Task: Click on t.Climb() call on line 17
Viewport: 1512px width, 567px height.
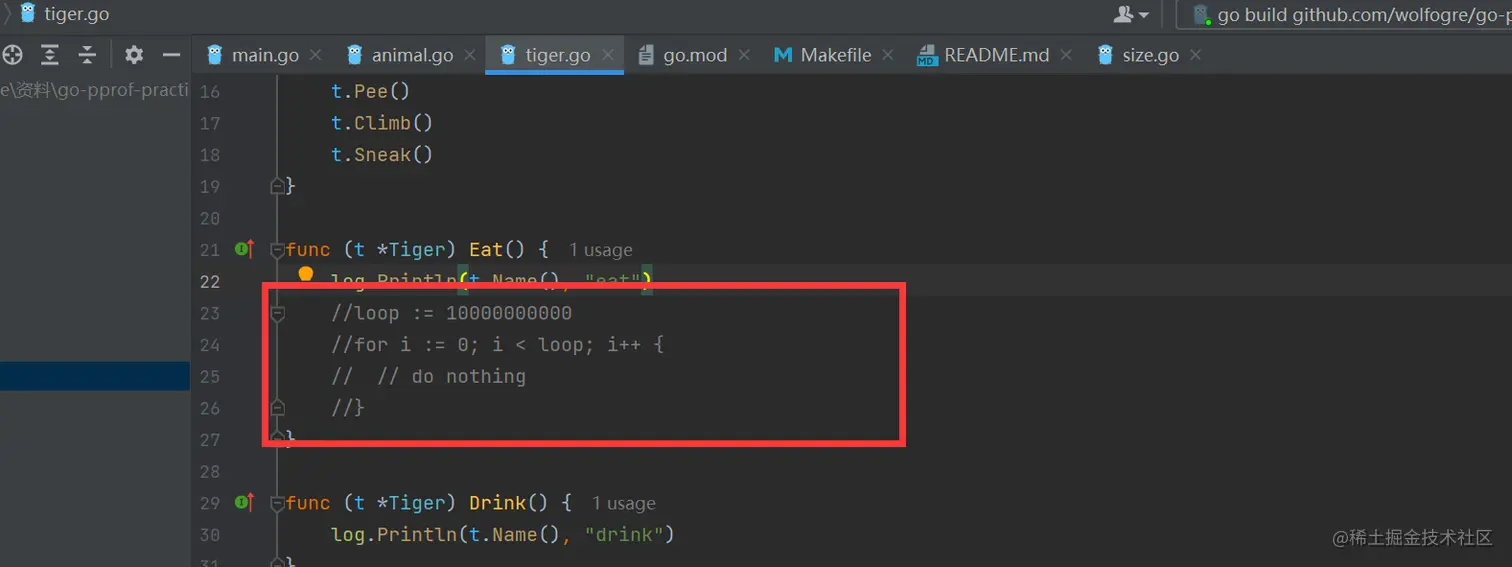Action: pyautogui.click(x=382, y=123)
